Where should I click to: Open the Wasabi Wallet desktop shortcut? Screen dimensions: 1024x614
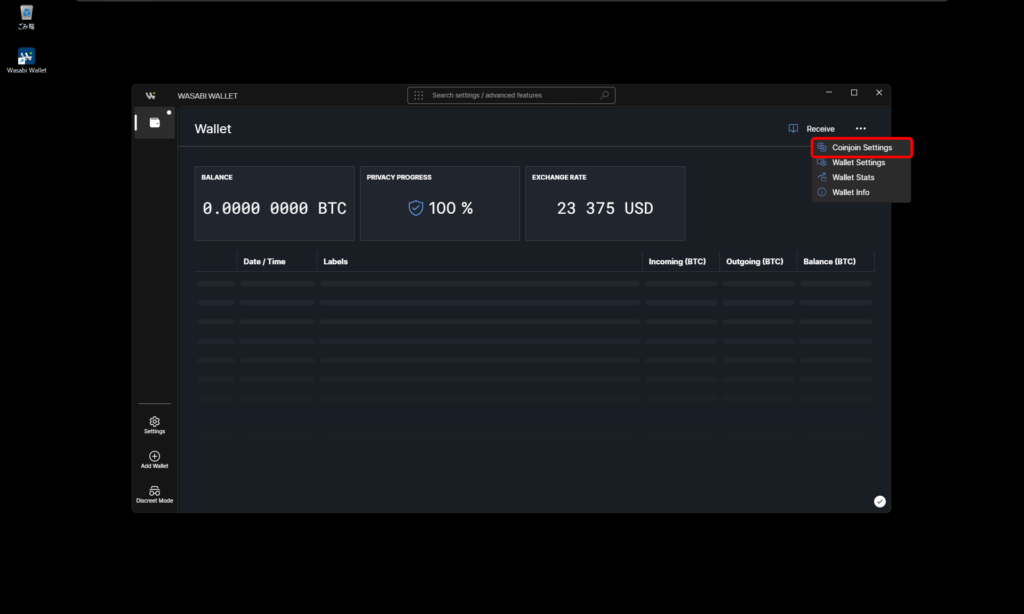coord(26,60)
